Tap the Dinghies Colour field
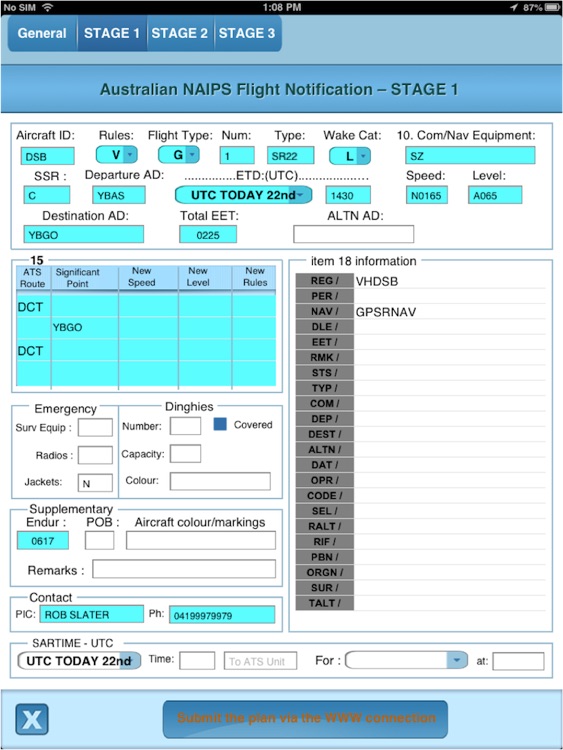 pyautogui.click(x=220, y=481)
